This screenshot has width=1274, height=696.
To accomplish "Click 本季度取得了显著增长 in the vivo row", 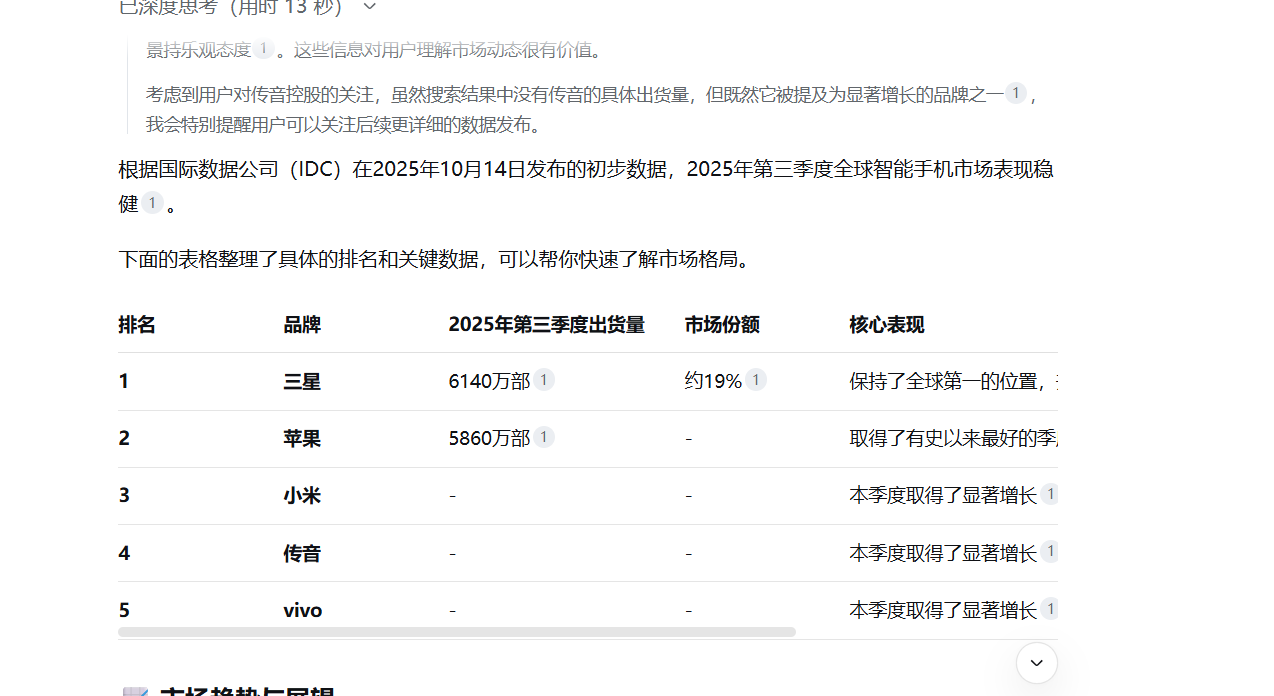I will coord(943,610).
